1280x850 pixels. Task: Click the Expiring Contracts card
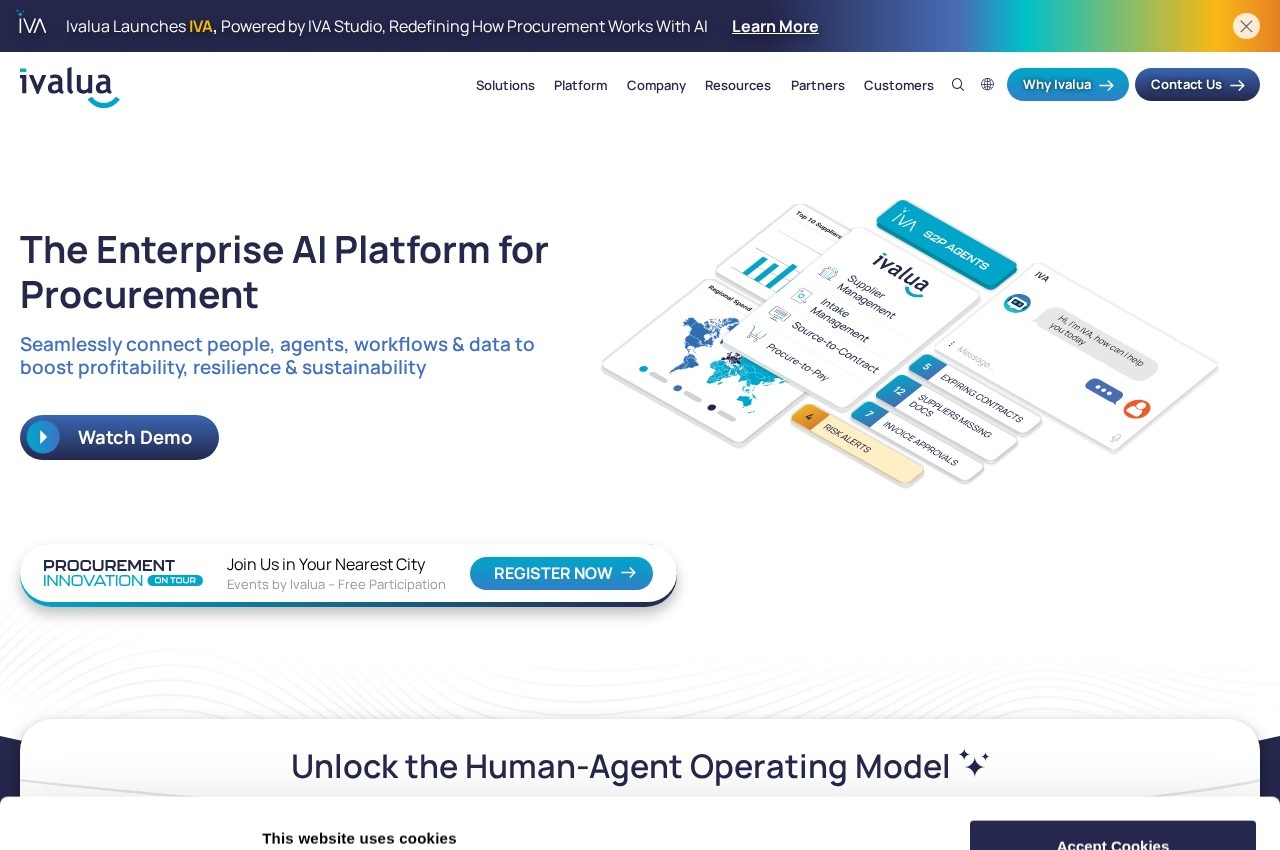click(x=975, y=395)
